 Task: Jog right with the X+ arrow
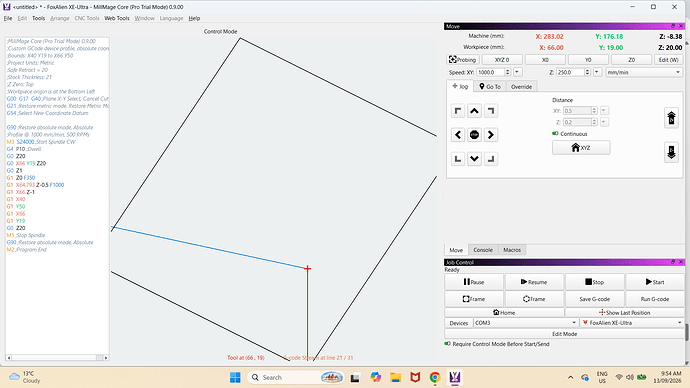coord(491,135)
